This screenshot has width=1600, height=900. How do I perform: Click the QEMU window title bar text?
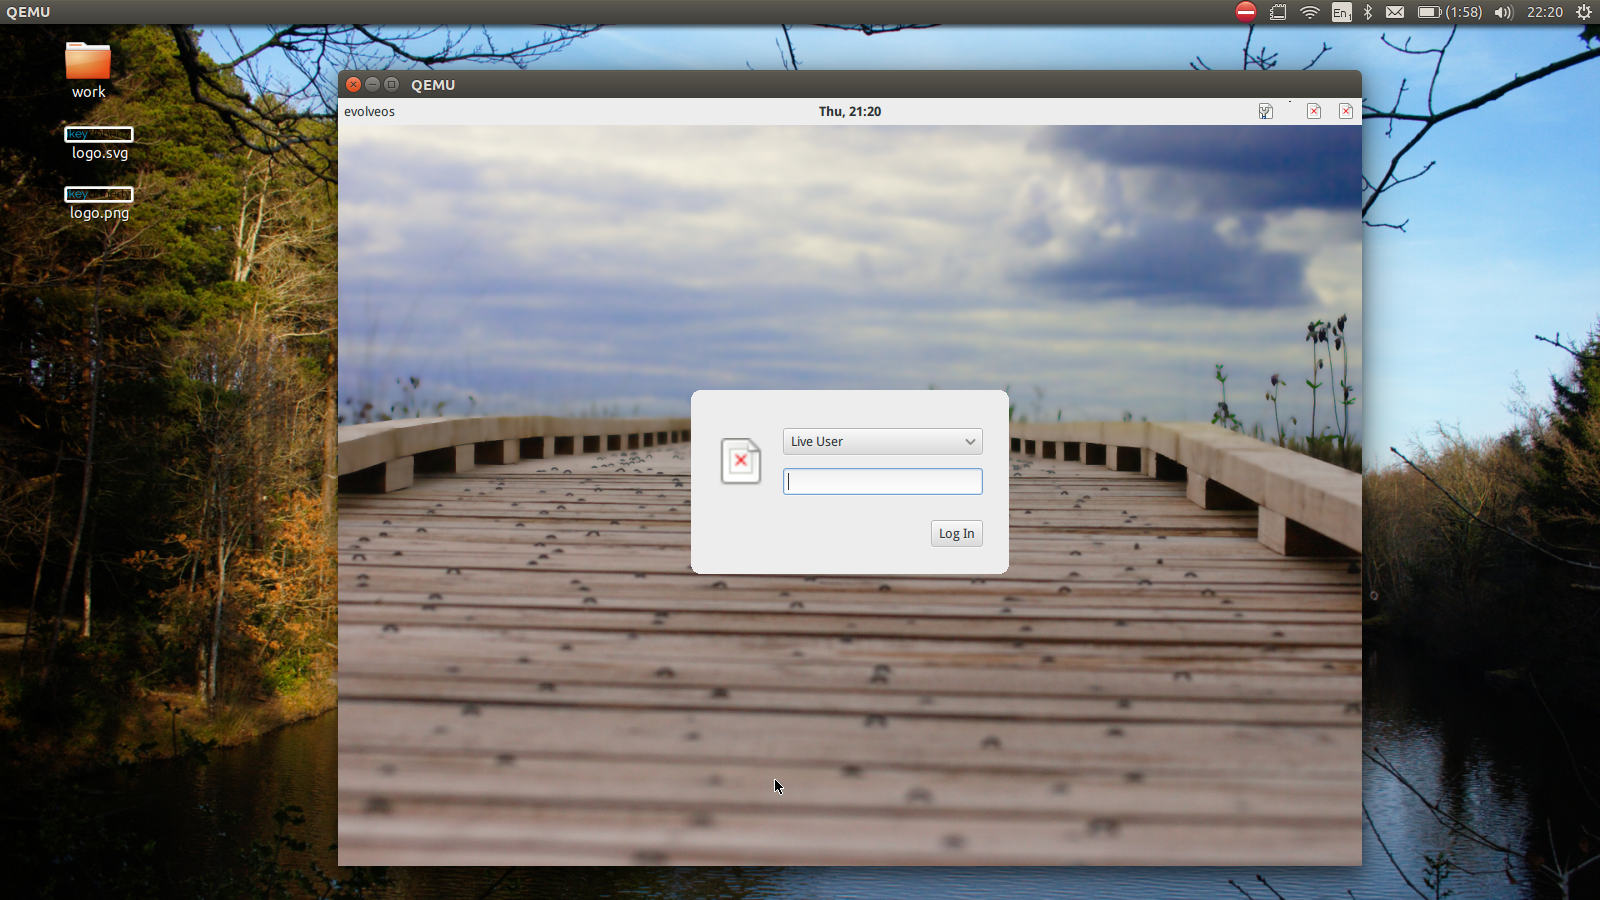[433, 85]
